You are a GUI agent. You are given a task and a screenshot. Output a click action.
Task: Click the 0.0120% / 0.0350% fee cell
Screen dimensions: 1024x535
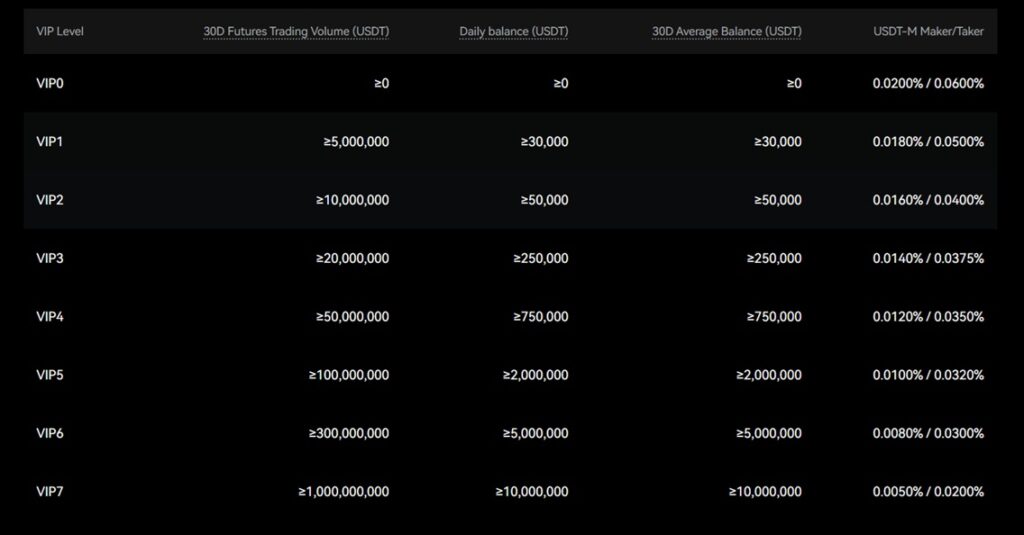pos(928,317)
